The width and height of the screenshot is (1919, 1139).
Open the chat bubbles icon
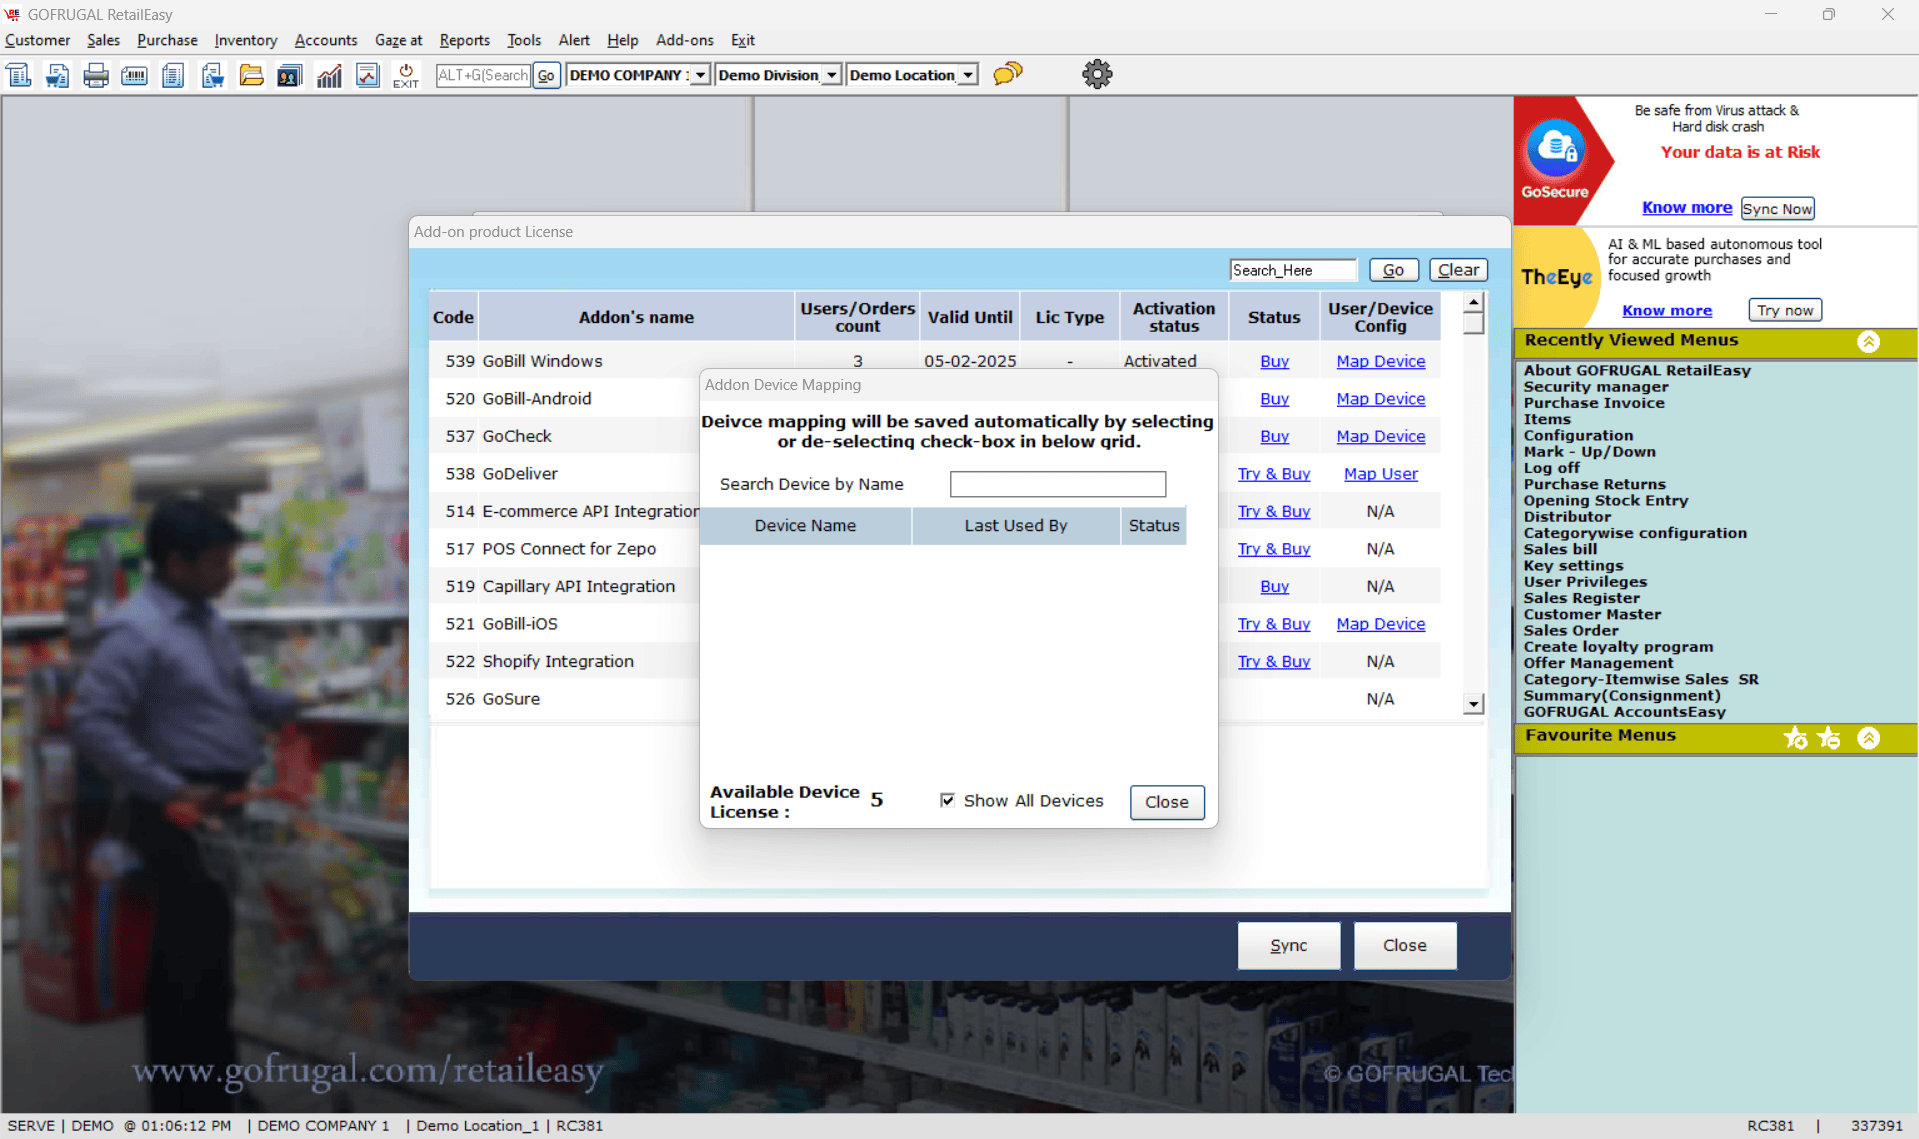[x=1008, y=74]
